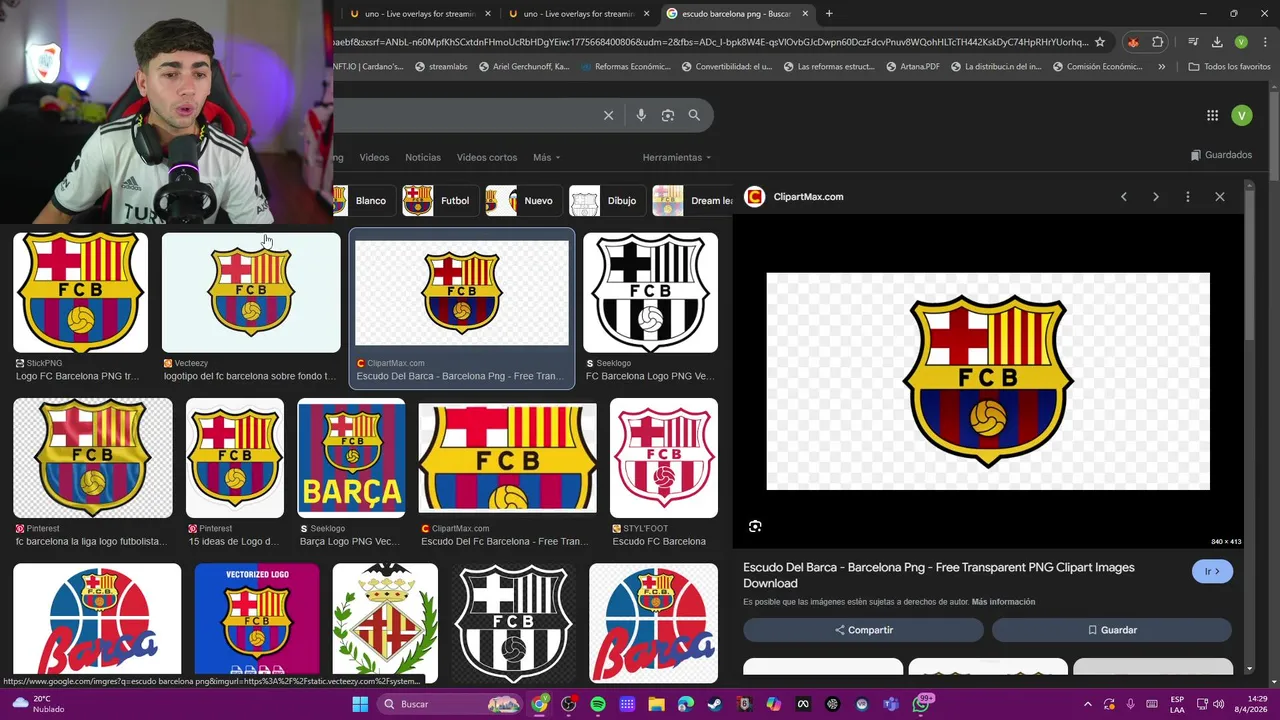This screenshot has height=720, width=1280.
Task: Open Chrome three-dot menu
Action: tap(1264, 42)
